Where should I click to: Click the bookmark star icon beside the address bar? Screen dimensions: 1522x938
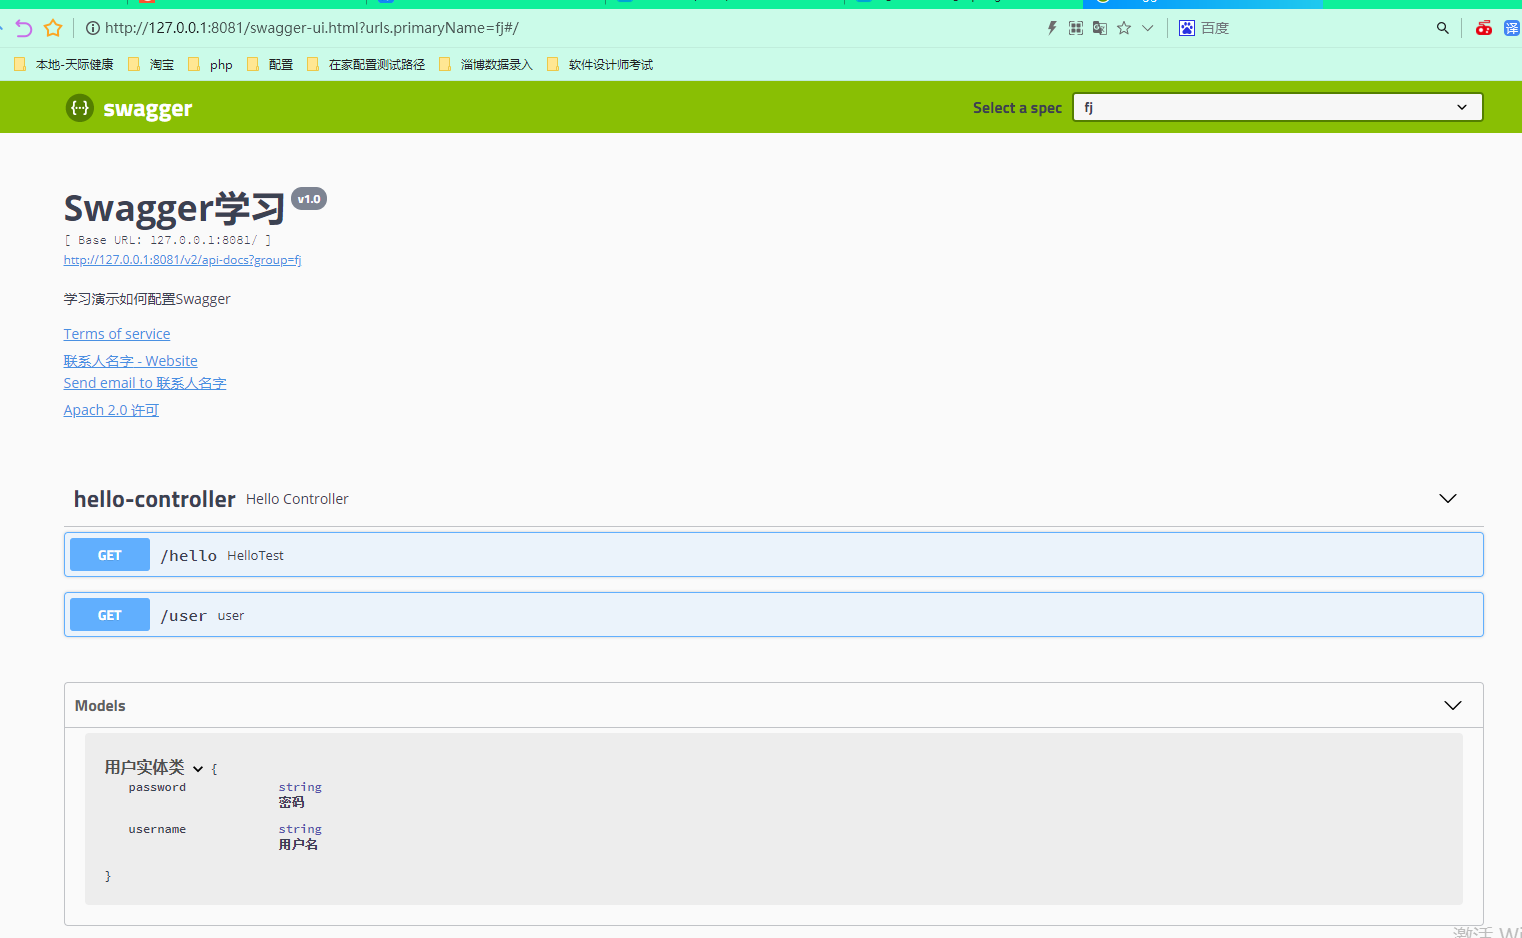(53, 28)
